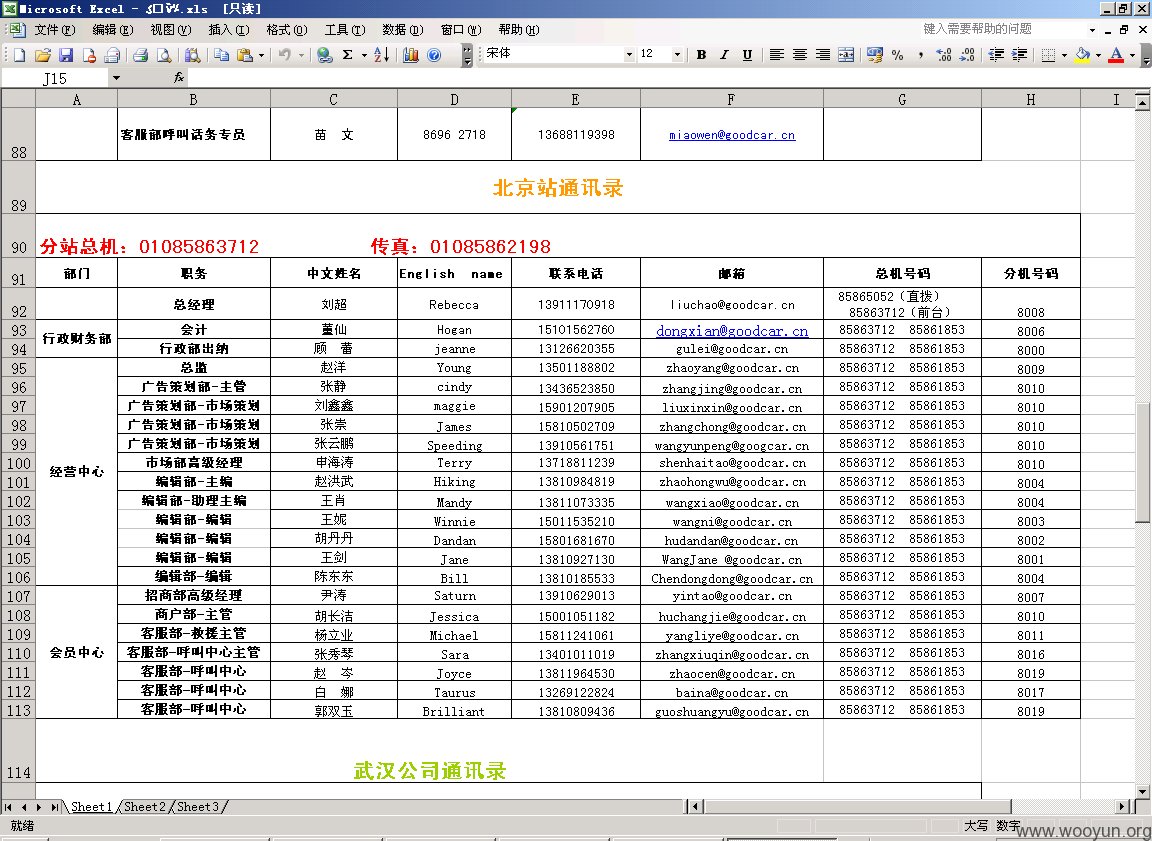Click the fx Insert Function button
Viewport: 1152px width, 841px height.
click(179, 77)
